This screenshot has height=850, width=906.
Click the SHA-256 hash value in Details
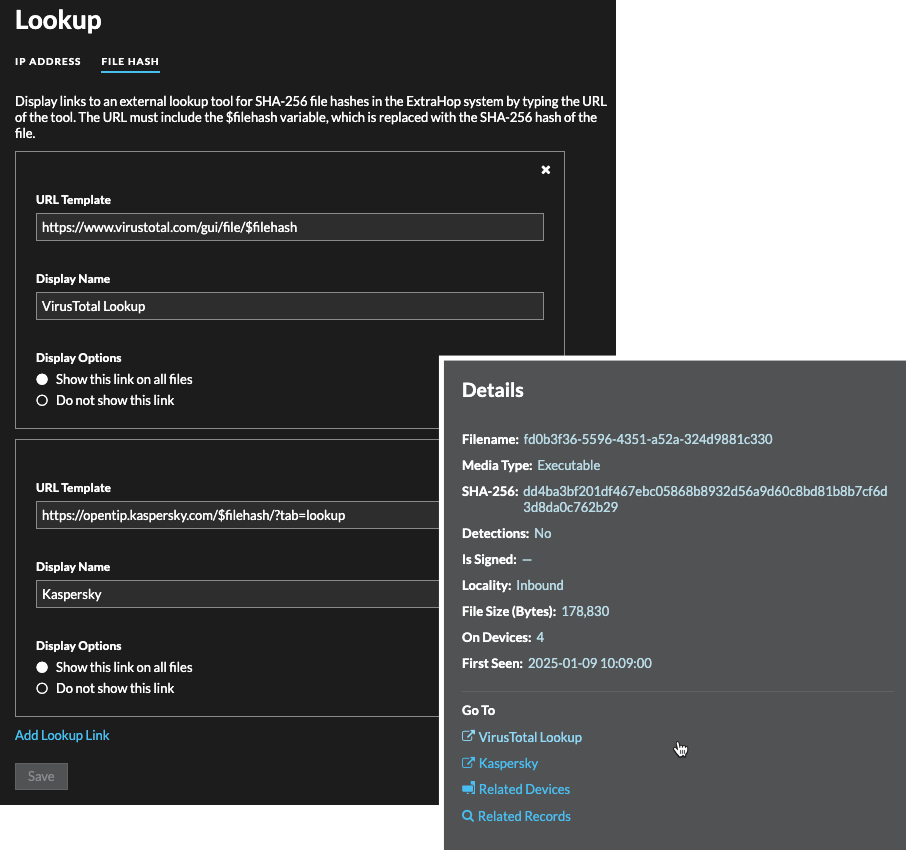point(705,499)
